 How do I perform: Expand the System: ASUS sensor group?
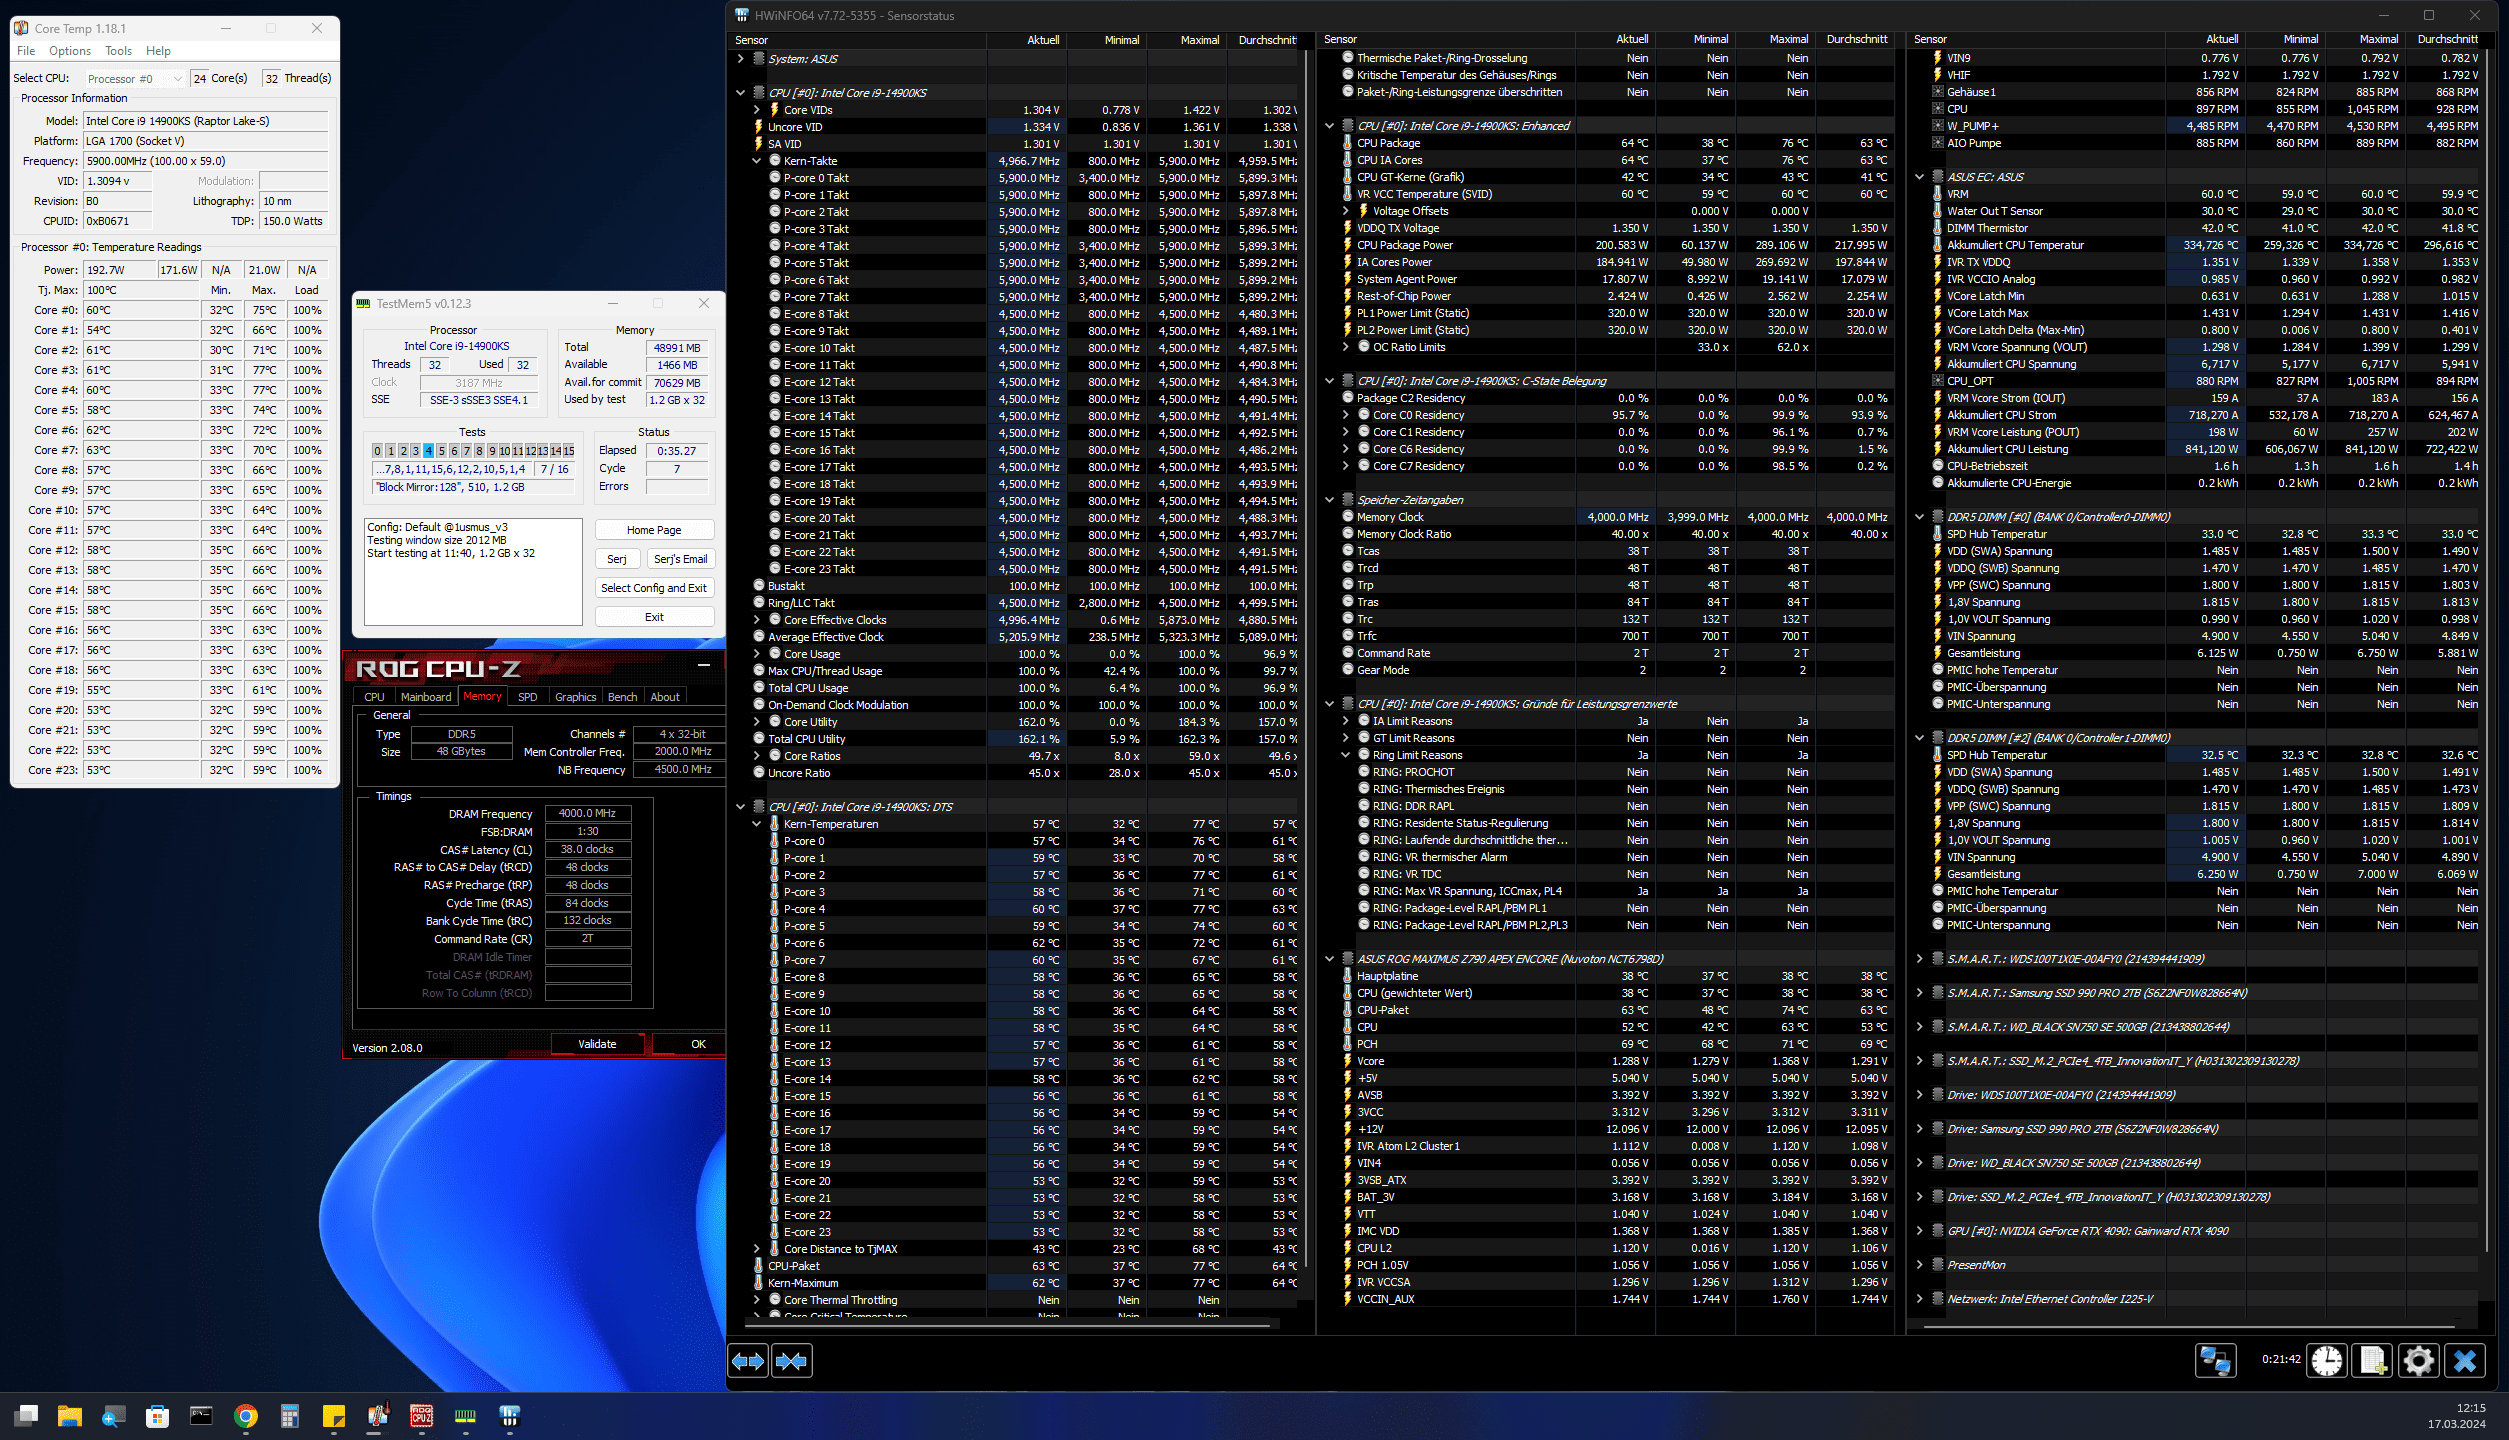(740, 59)
